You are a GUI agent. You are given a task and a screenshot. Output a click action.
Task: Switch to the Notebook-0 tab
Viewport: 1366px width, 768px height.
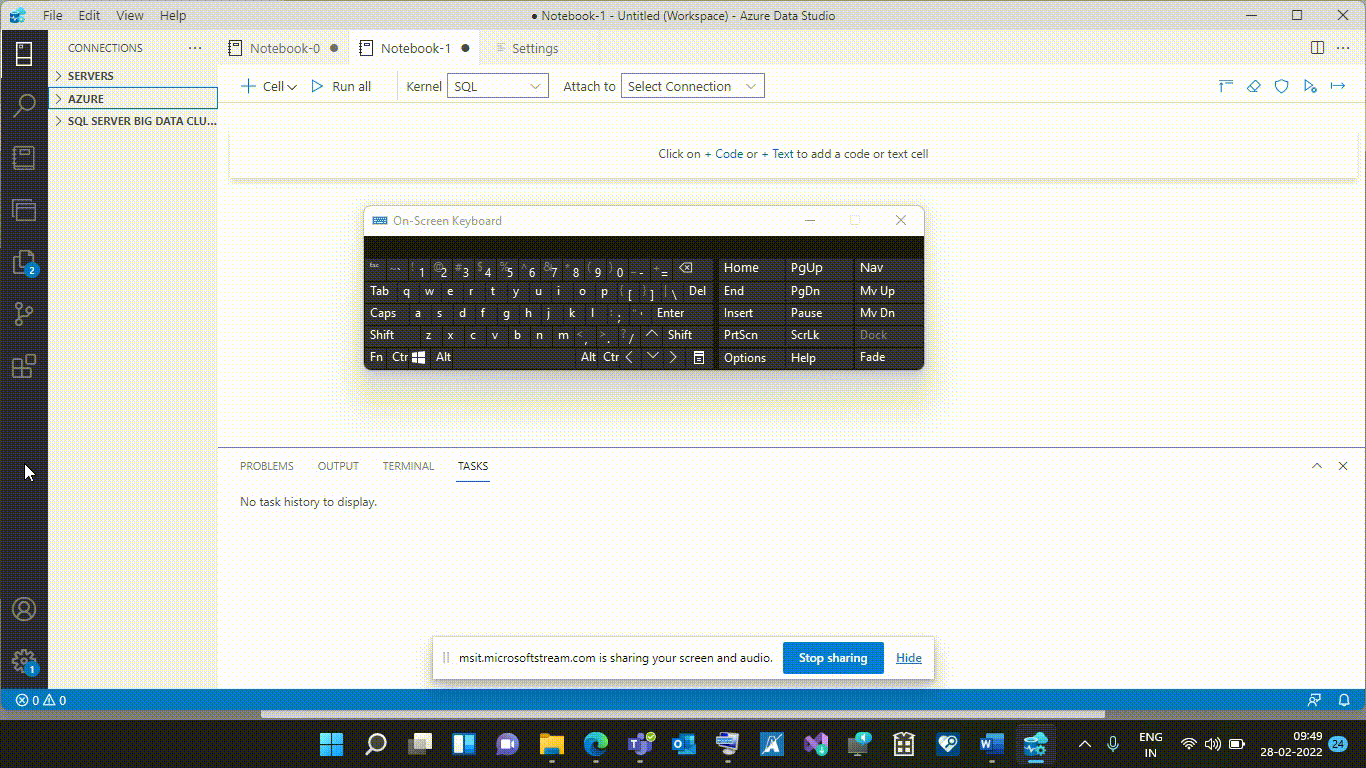click(283, 47)
